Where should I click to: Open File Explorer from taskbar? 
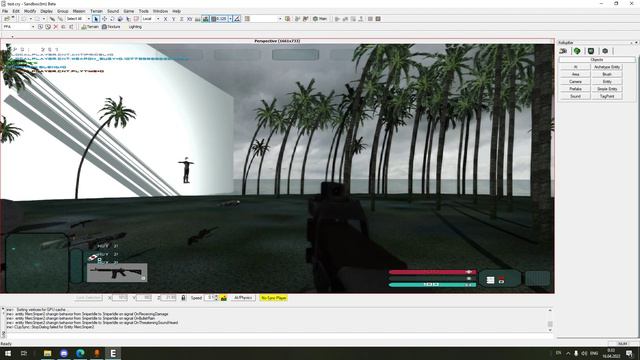[47, 353]
